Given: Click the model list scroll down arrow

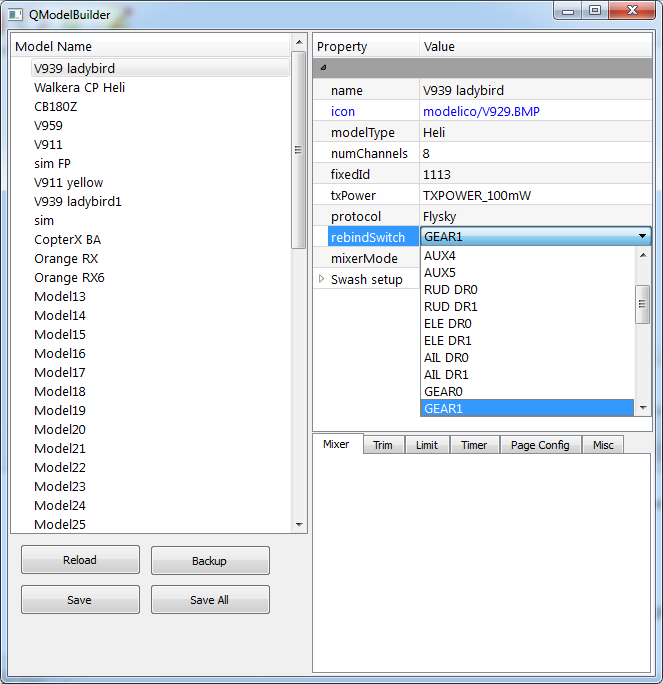Looking at the screenshot, I should [x=299, y=524].
